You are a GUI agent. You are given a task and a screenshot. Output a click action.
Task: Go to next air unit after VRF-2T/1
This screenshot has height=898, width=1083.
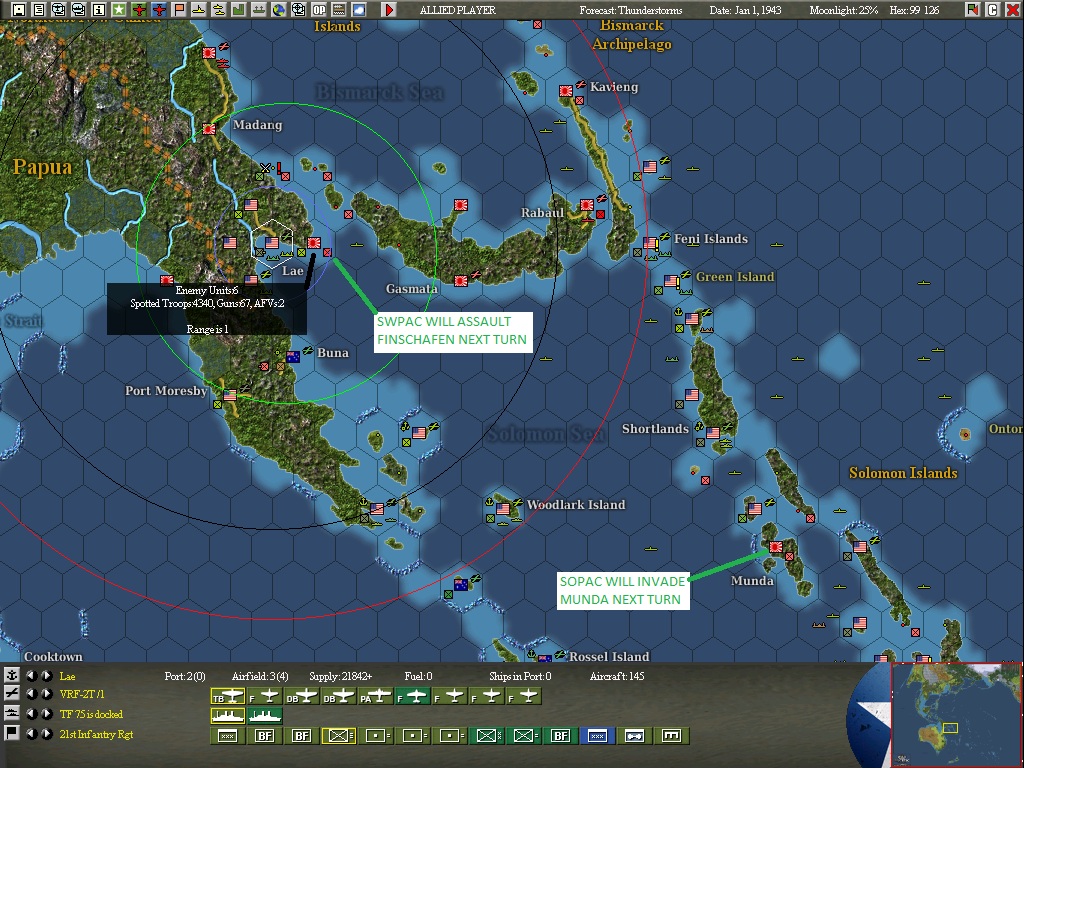click(x=46, y=694)
